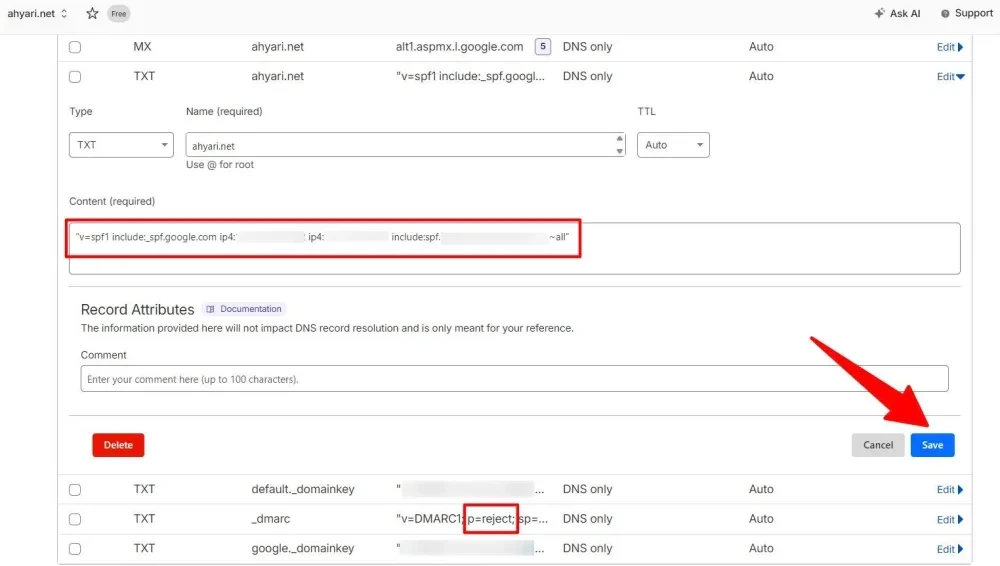Screen dimensions: 1000x566
Task: Edit the MX alt1.aspmx.l.google.com record
Action: [x=950, y=47]
